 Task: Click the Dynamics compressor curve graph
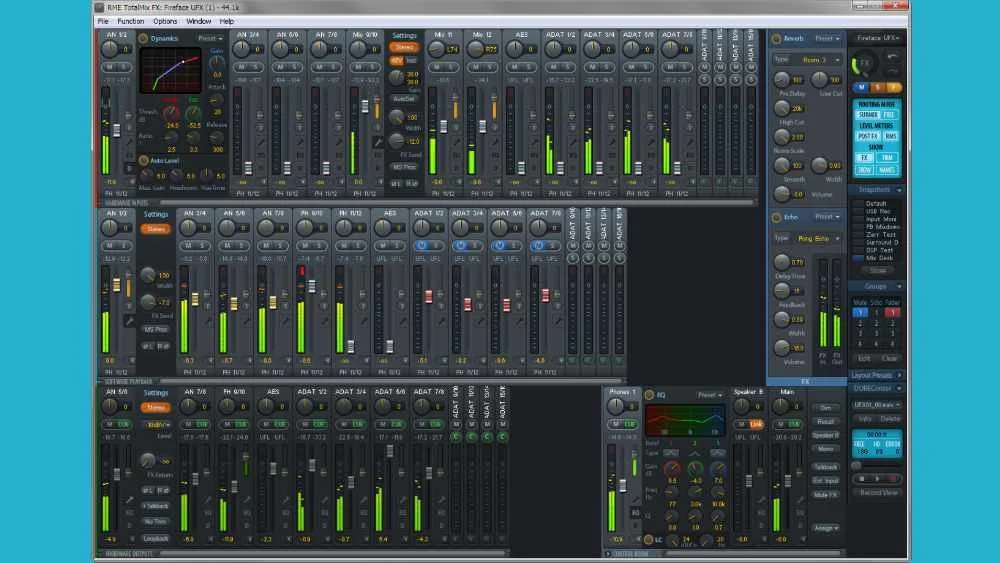tap(170, 70)
